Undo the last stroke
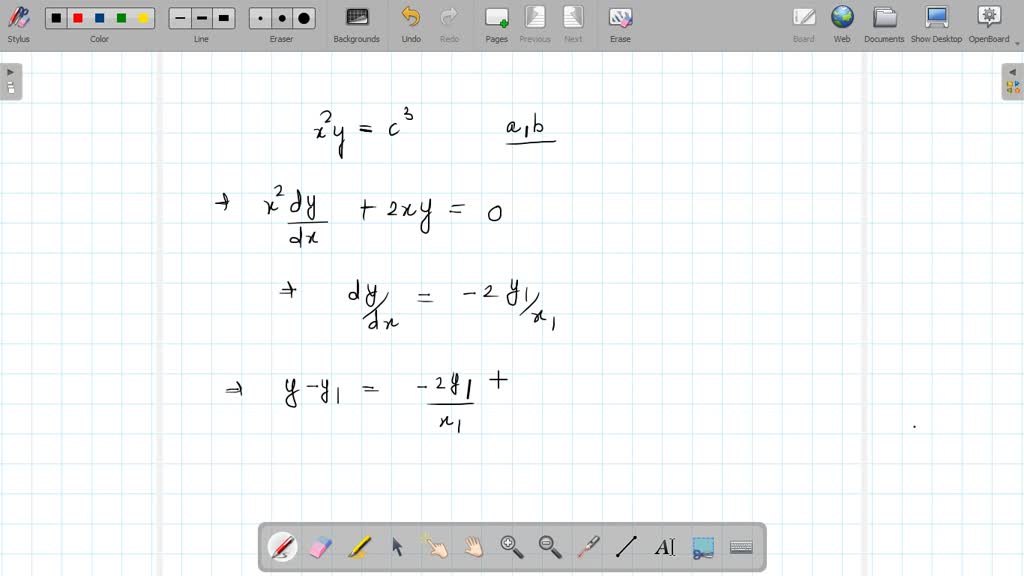This screenshot has width=1024, height=576. (x=411, y=24)
